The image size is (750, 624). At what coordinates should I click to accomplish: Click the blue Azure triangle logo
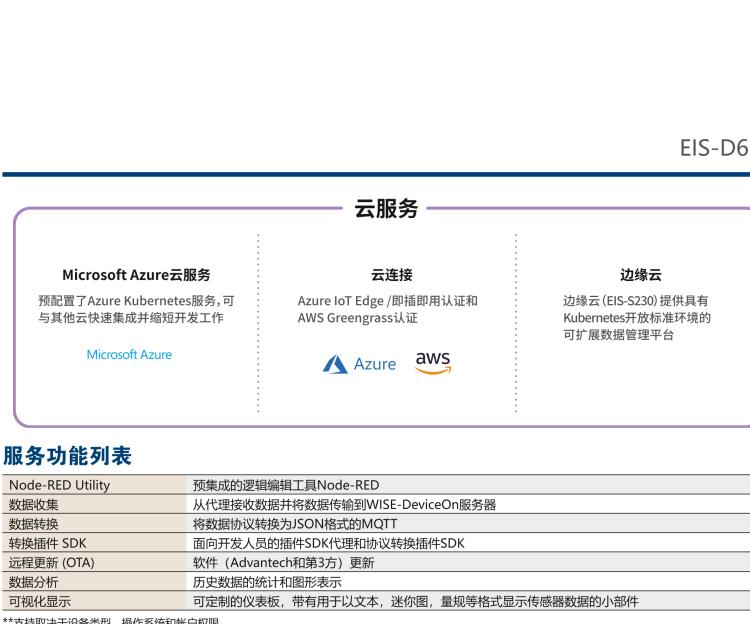point(335,365)
